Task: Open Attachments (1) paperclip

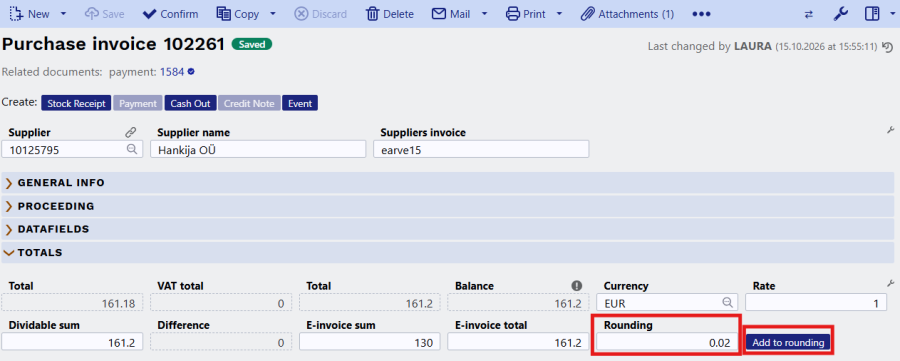Action: [627, 14]
